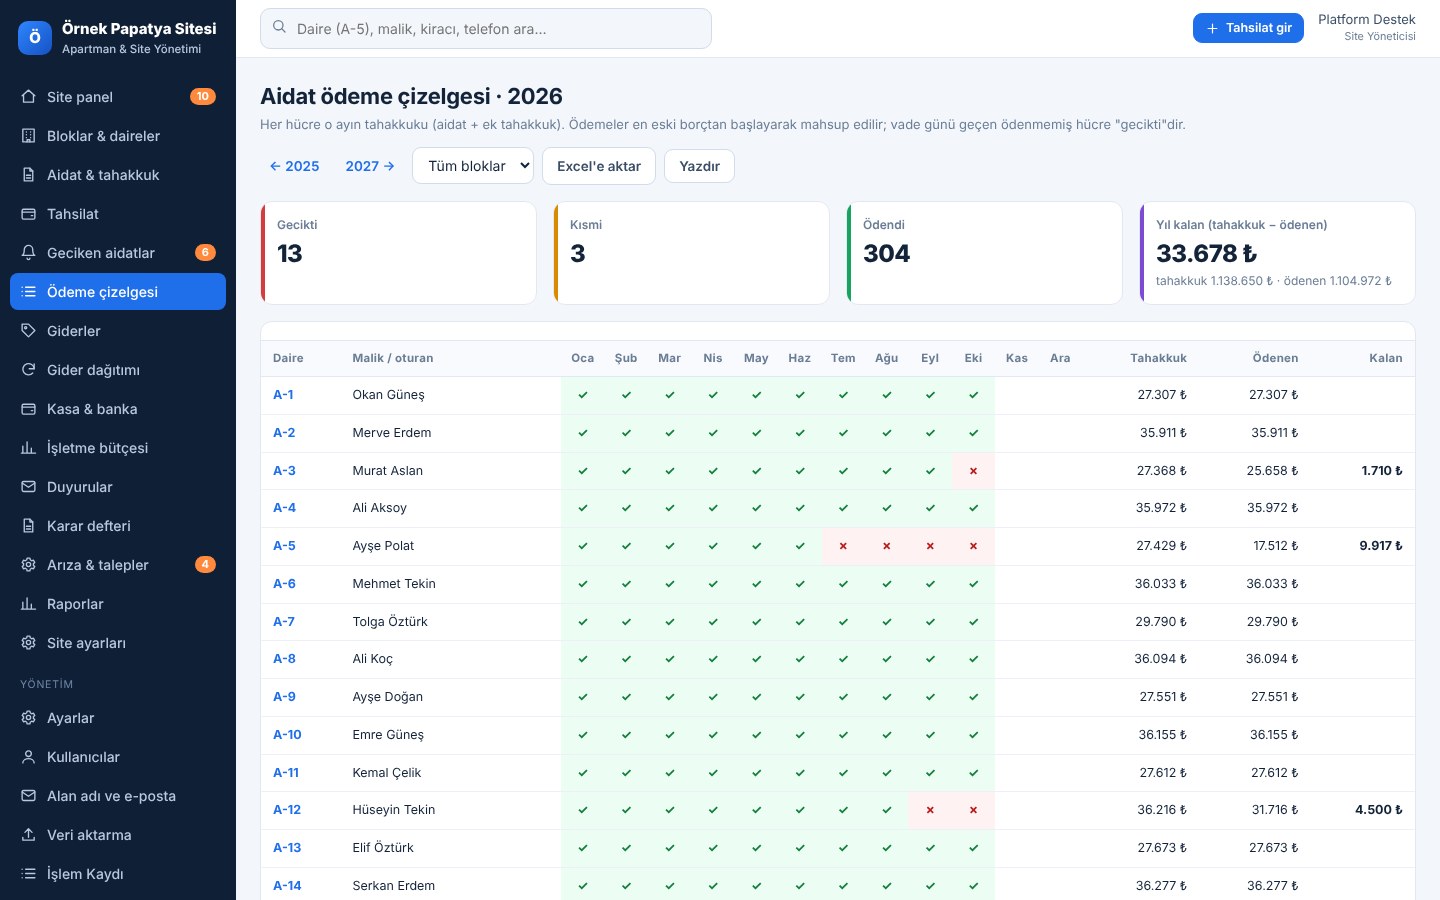Screen dimensions: 1440x900
Task: Click the Karar defteri document icon
Action: [x=28, y=526]
